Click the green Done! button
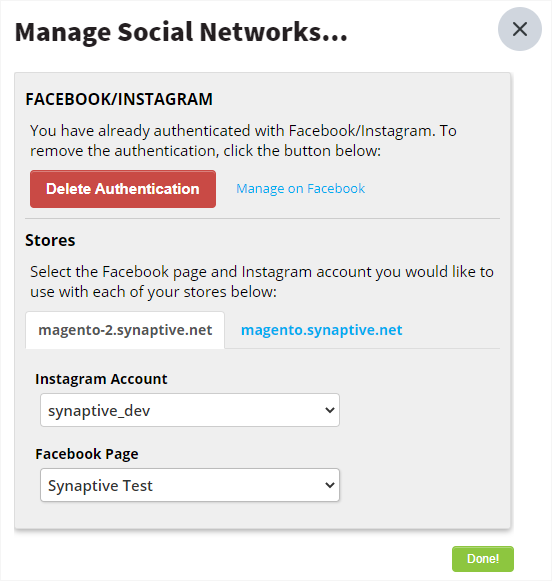This screenshot has height=581, width=552. (x=483, y=559)
